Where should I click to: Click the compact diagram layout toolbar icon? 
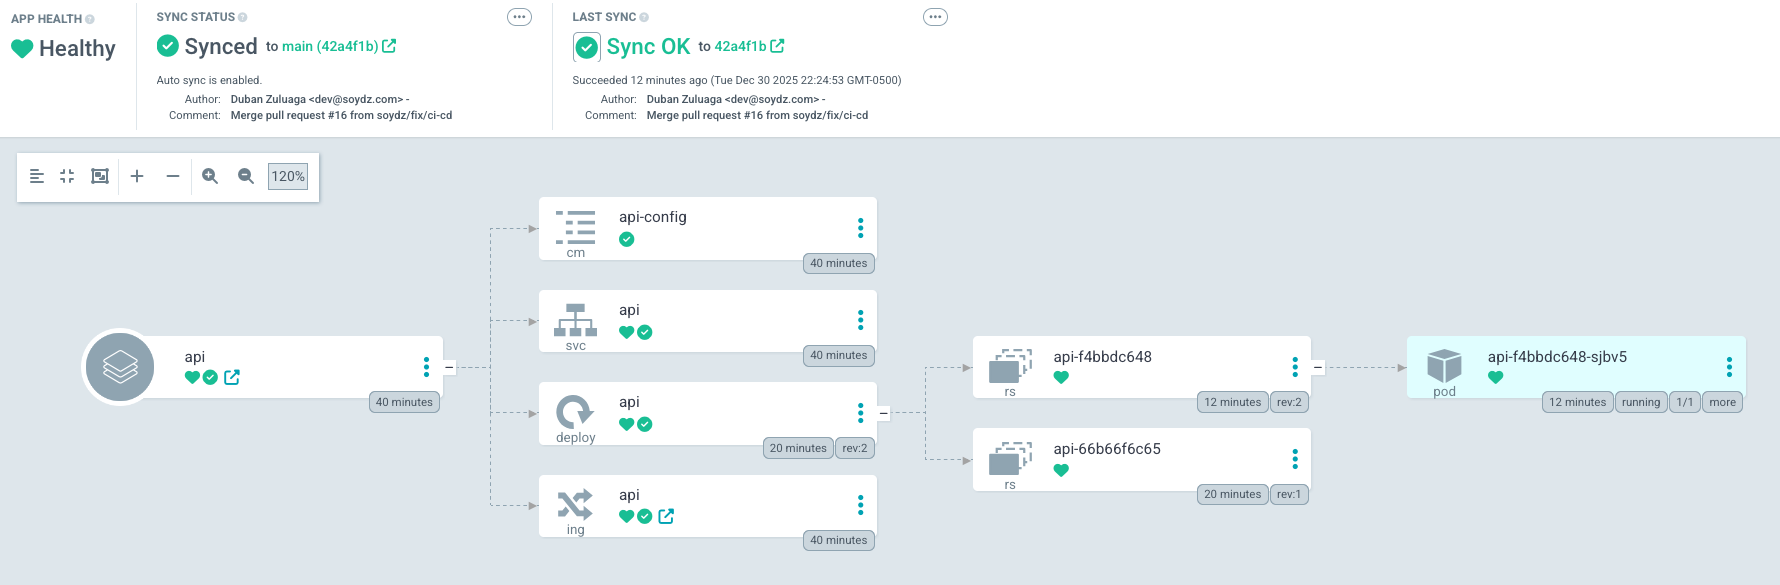pyautogui.click(x=37, y=176)
